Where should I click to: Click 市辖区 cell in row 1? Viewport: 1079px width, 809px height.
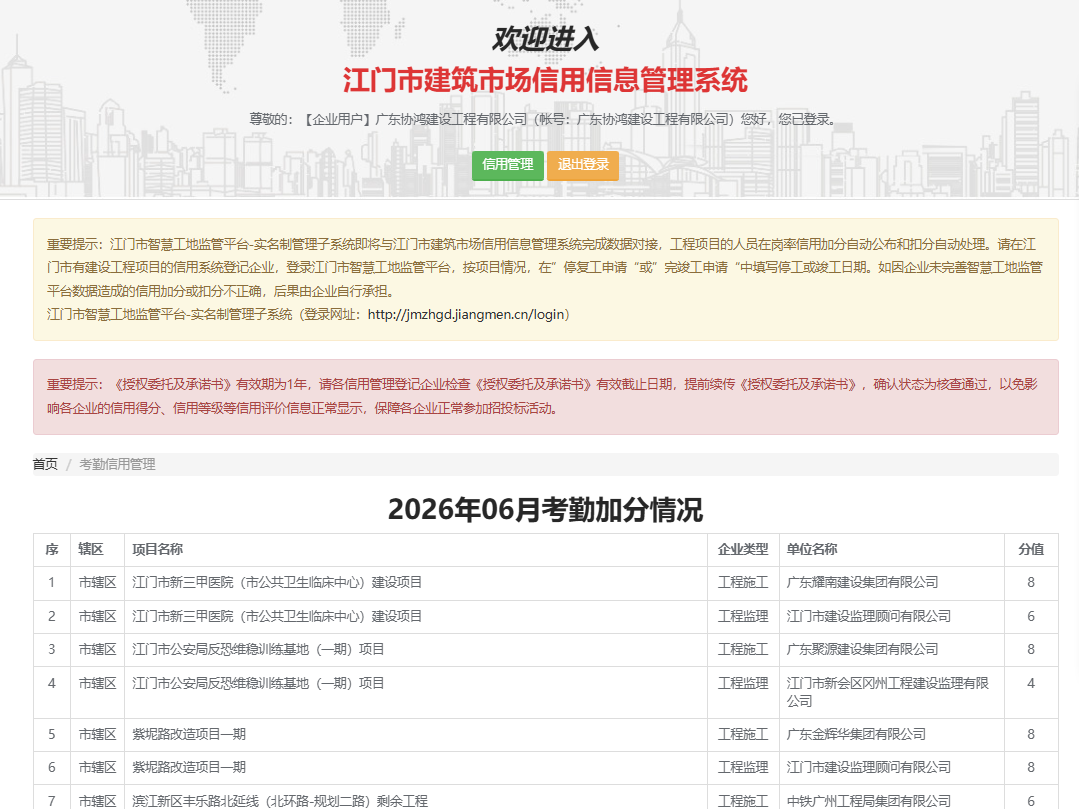98,583
